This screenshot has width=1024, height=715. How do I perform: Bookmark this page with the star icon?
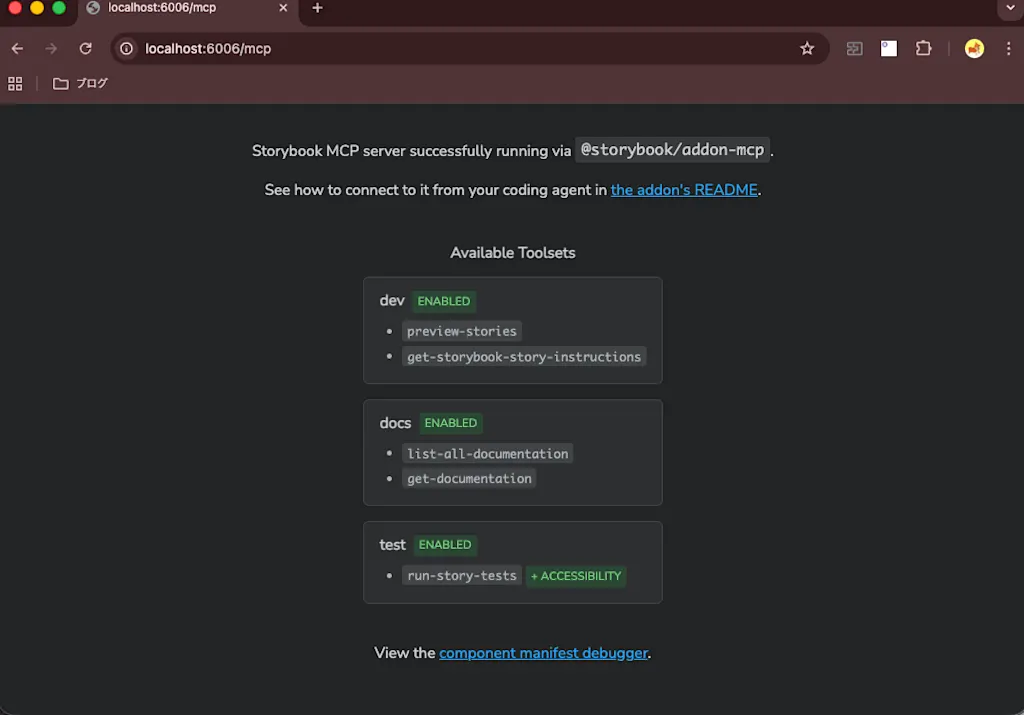pyautogui.click(x=807, y=48)
